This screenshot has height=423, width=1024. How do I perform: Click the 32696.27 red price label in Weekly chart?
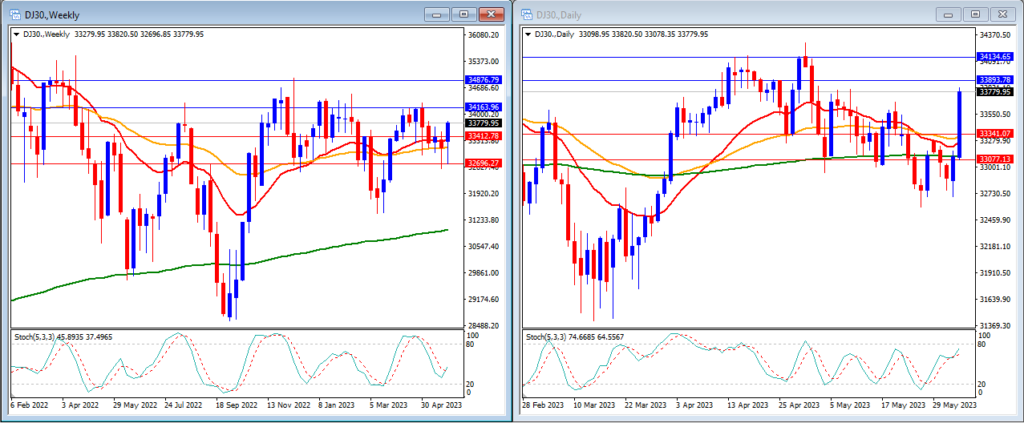coord(483,163)
